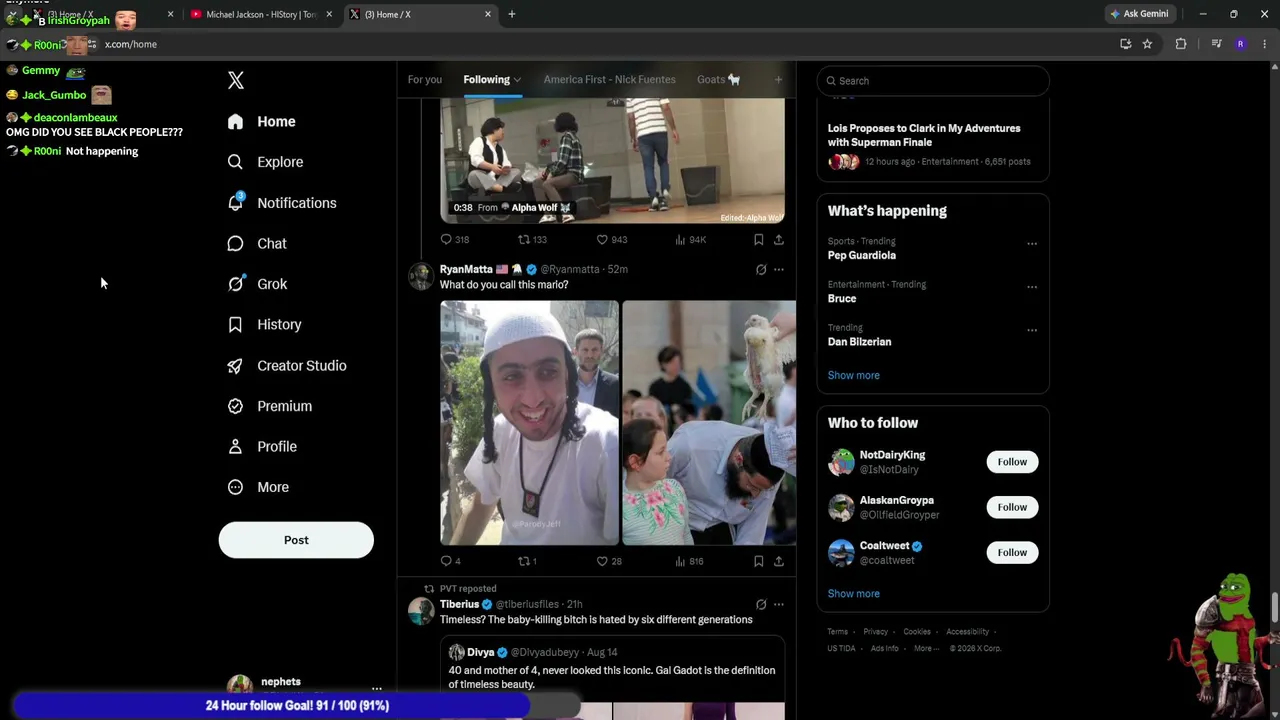The height and width of the screenshot is (720, 1280).
Task: Like the post with 943 likes
Action: pyautogui.click(x=611, y=240)
